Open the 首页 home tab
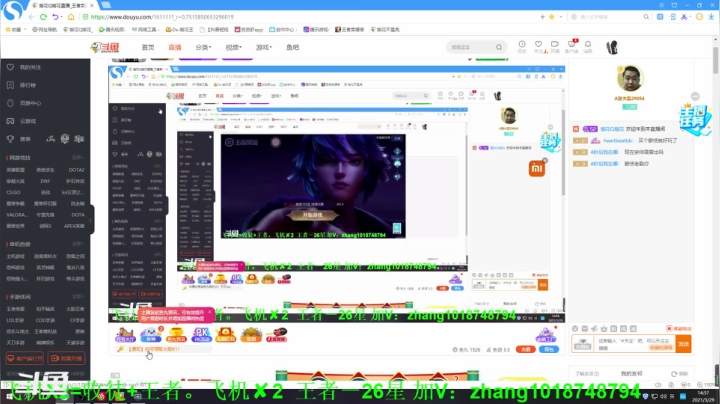720x404 pixels. 148,47
